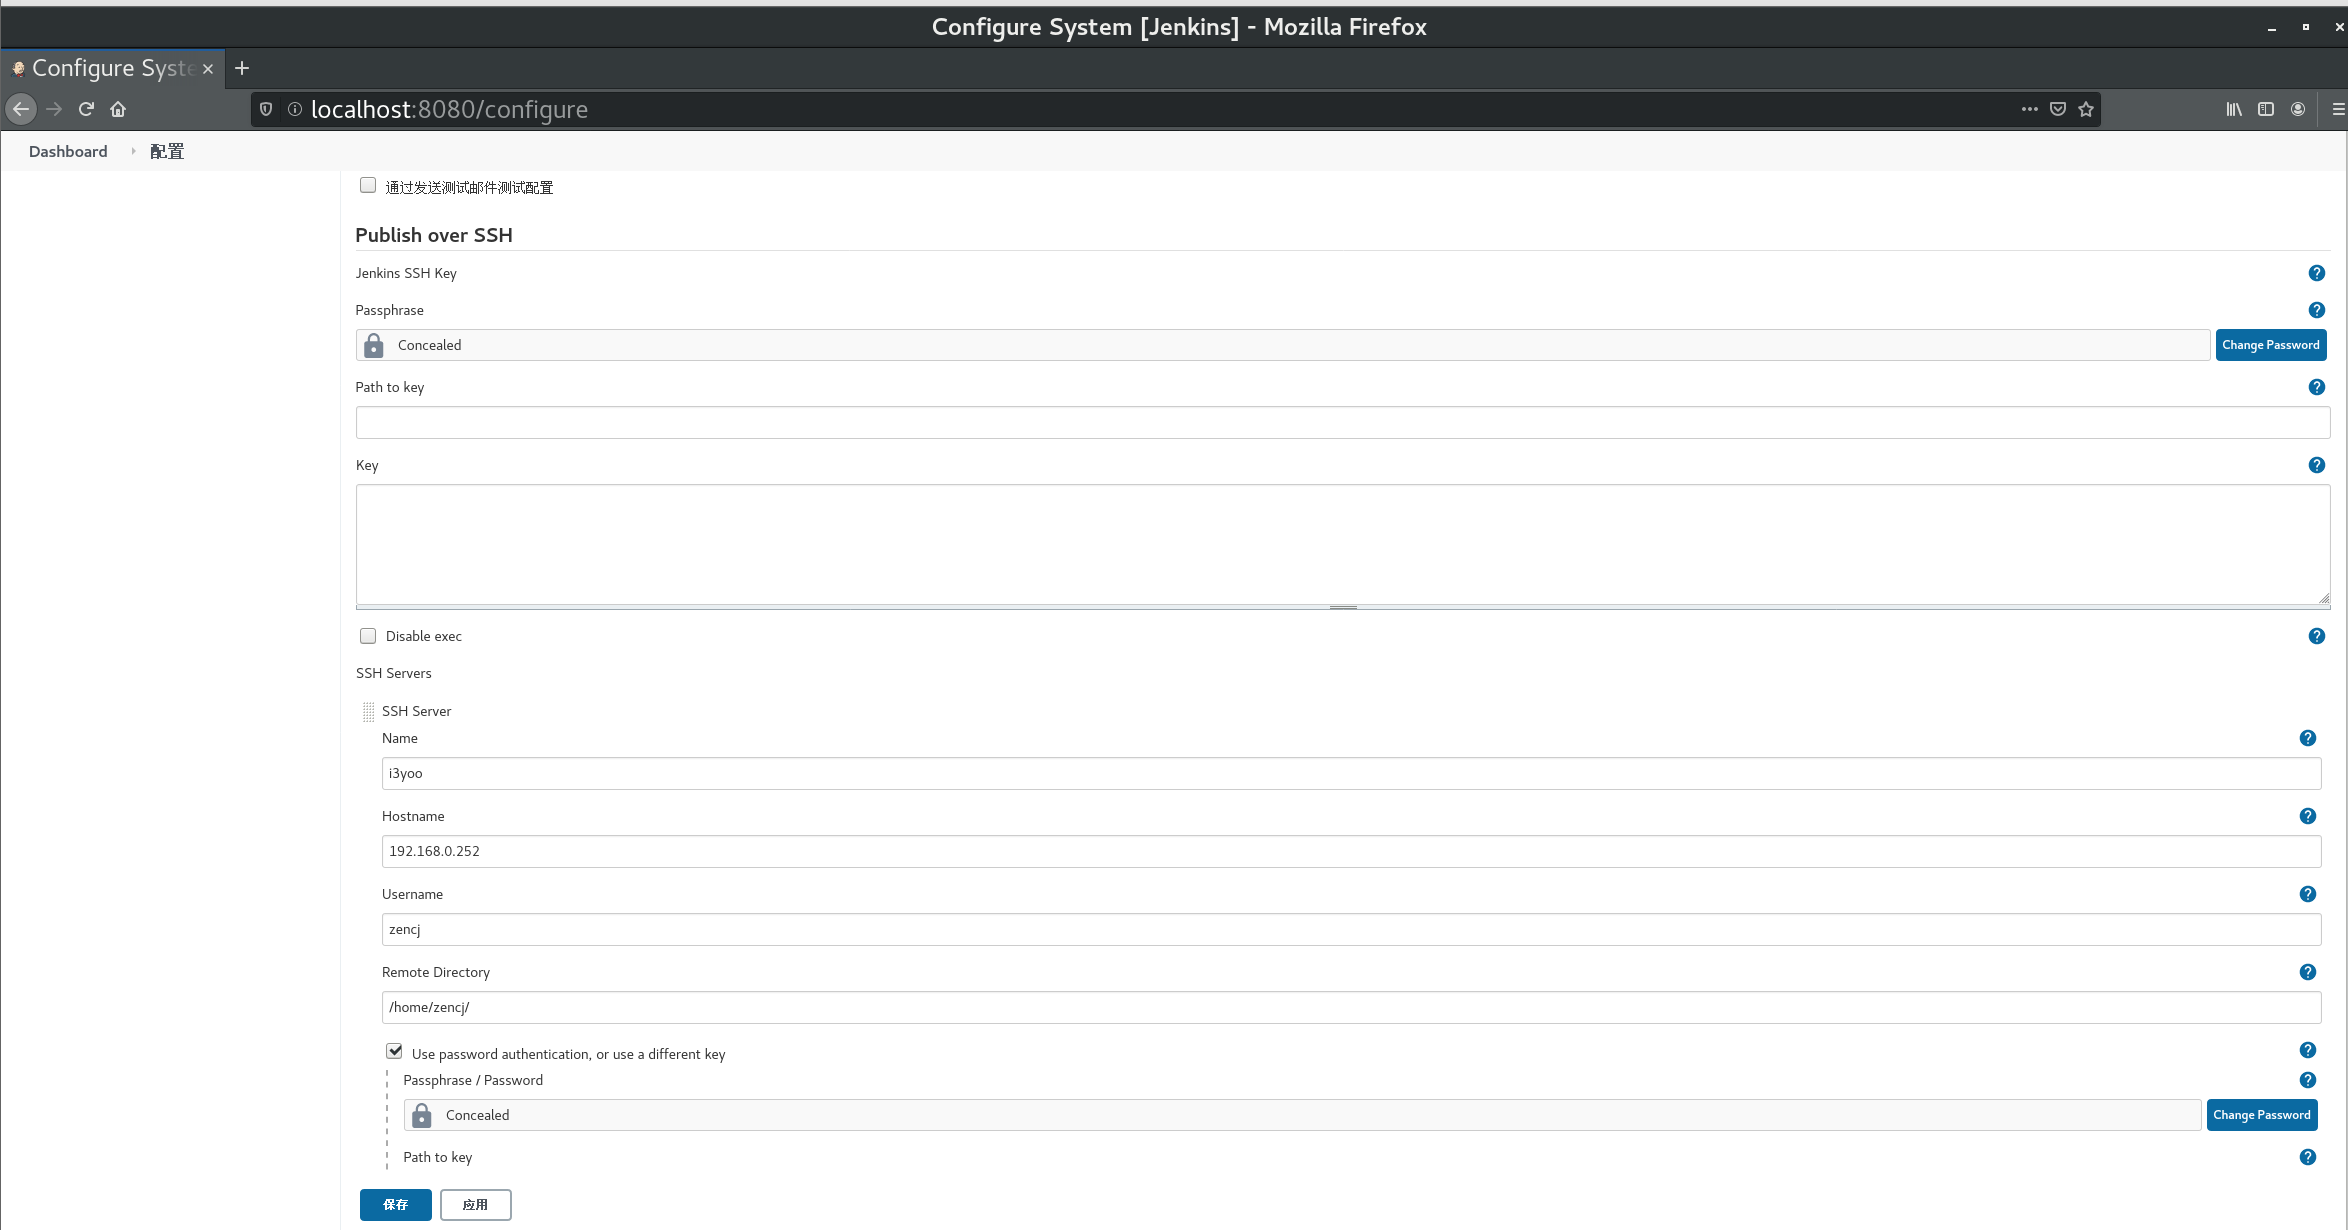Click the tracking protection shield icon
Screen dimensions: 2348x1230
click(x=265, y=109)
